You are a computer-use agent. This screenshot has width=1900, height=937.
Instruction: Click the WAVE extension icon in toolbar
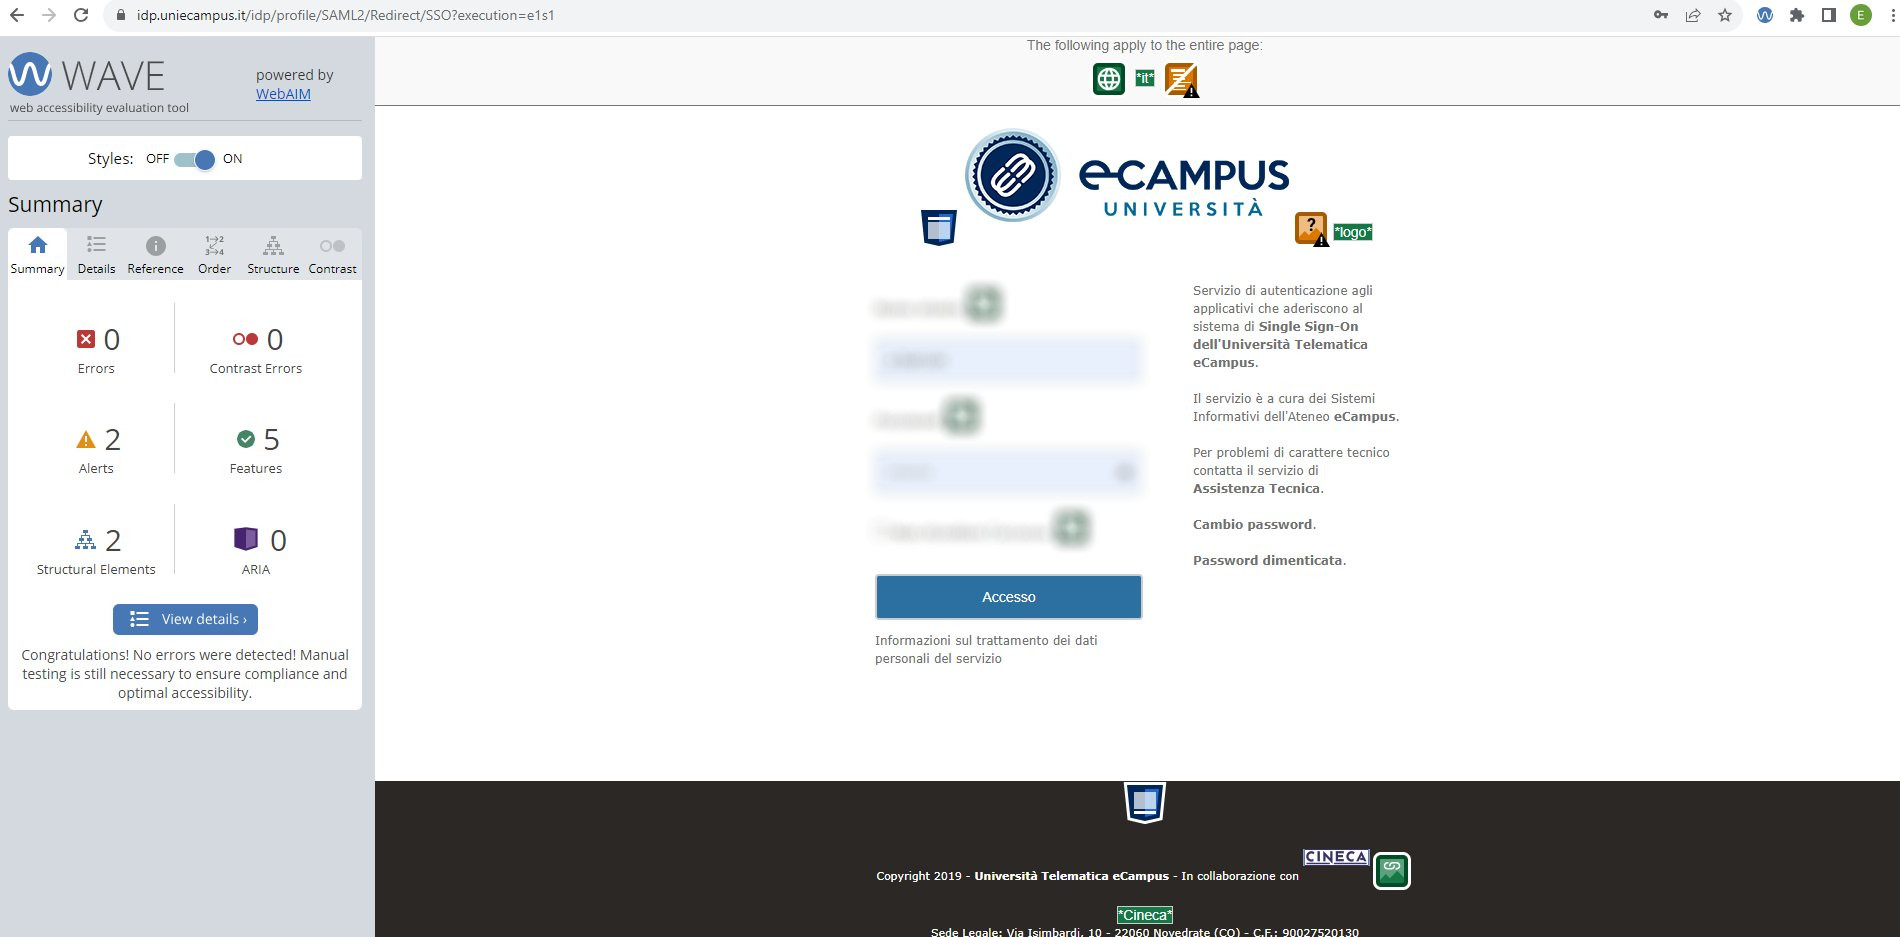(1764, 15)
